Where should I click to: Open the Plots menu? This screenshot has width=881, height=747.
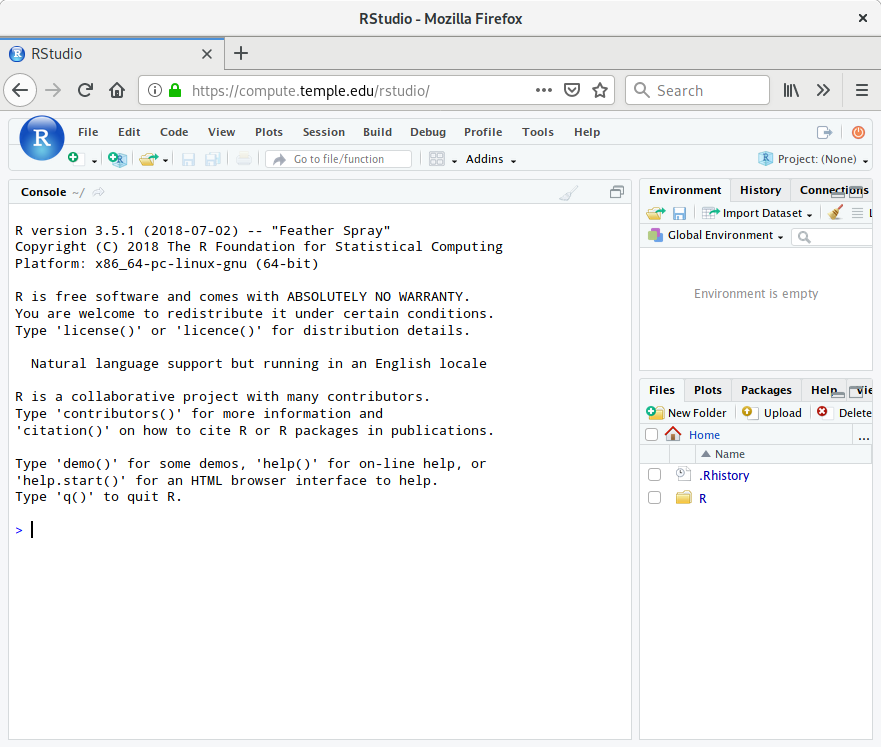(x=269, y=132)
